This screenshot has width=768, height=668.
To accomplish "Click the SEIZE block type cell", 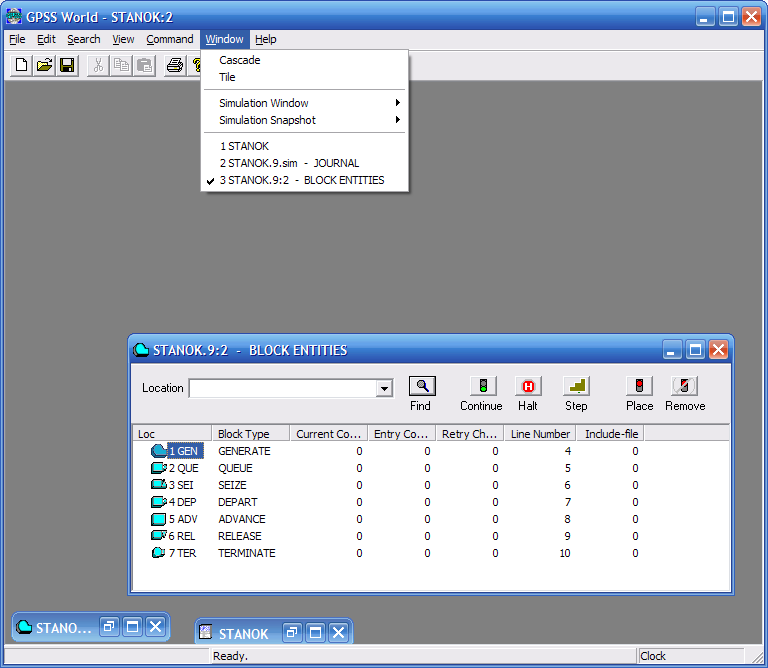I will coord(233,485).
